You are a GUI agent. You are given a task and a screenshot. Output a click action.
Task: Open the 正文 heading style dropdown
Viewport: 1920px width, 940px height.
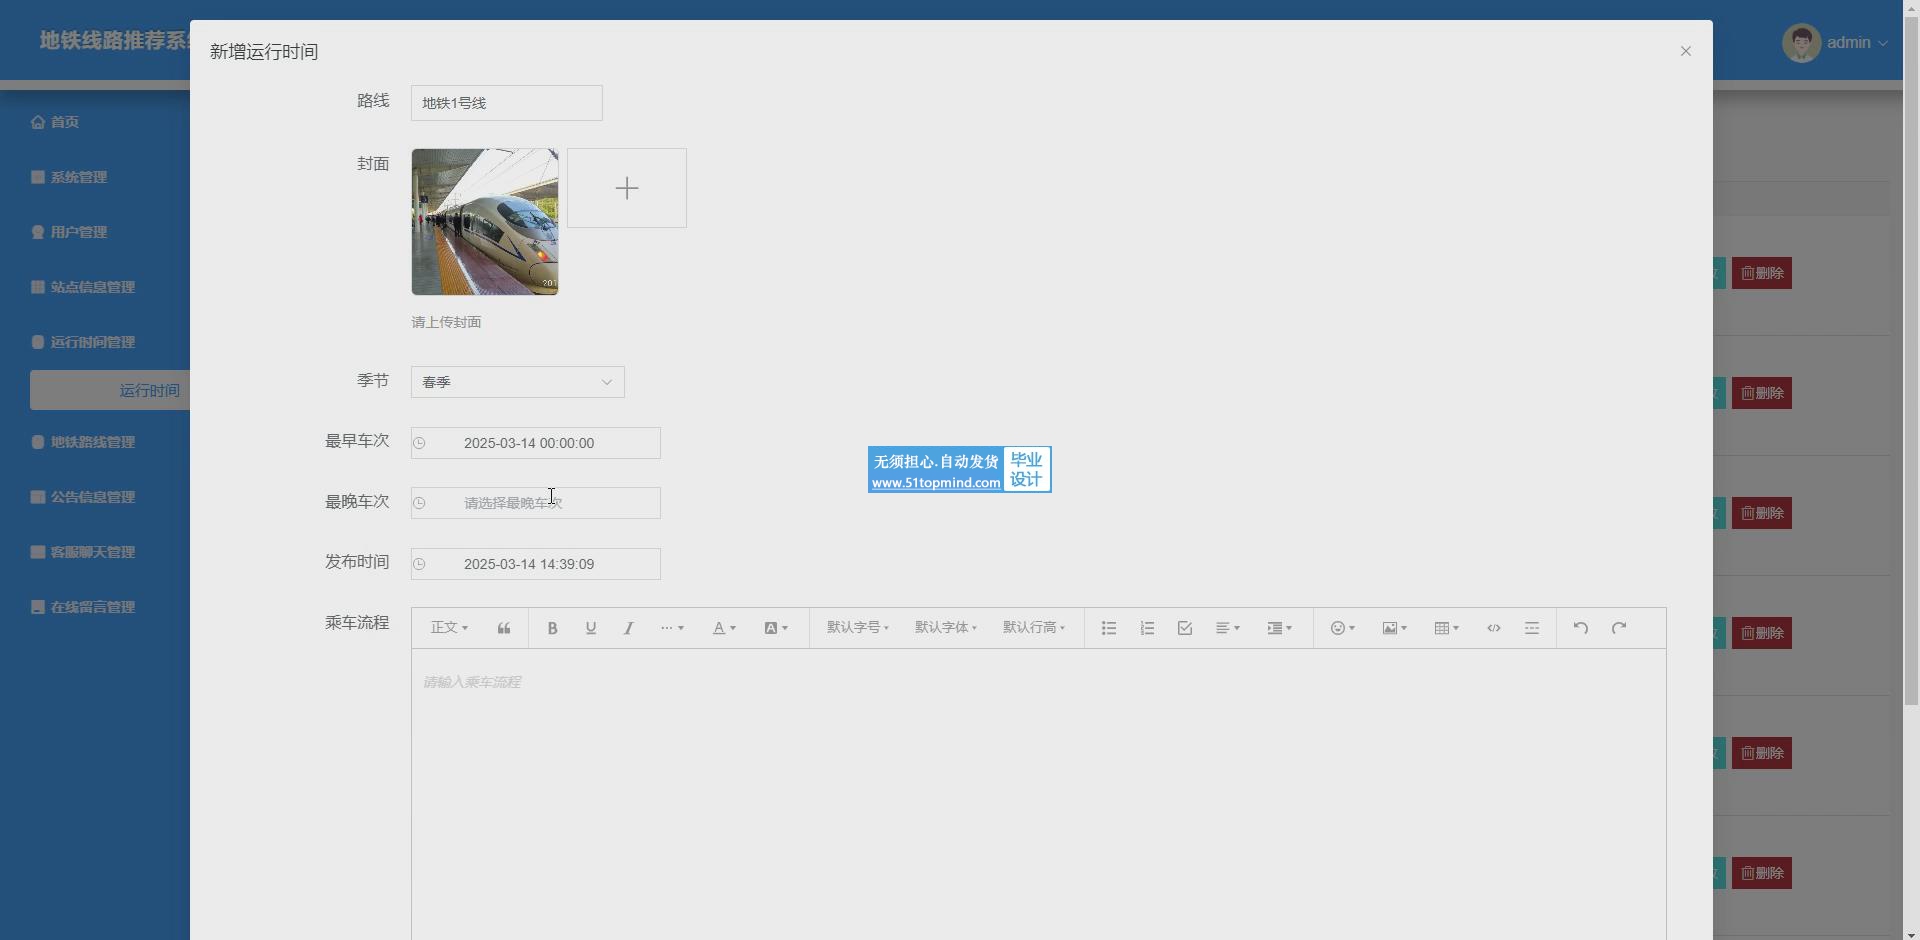(x=449, y=628)
